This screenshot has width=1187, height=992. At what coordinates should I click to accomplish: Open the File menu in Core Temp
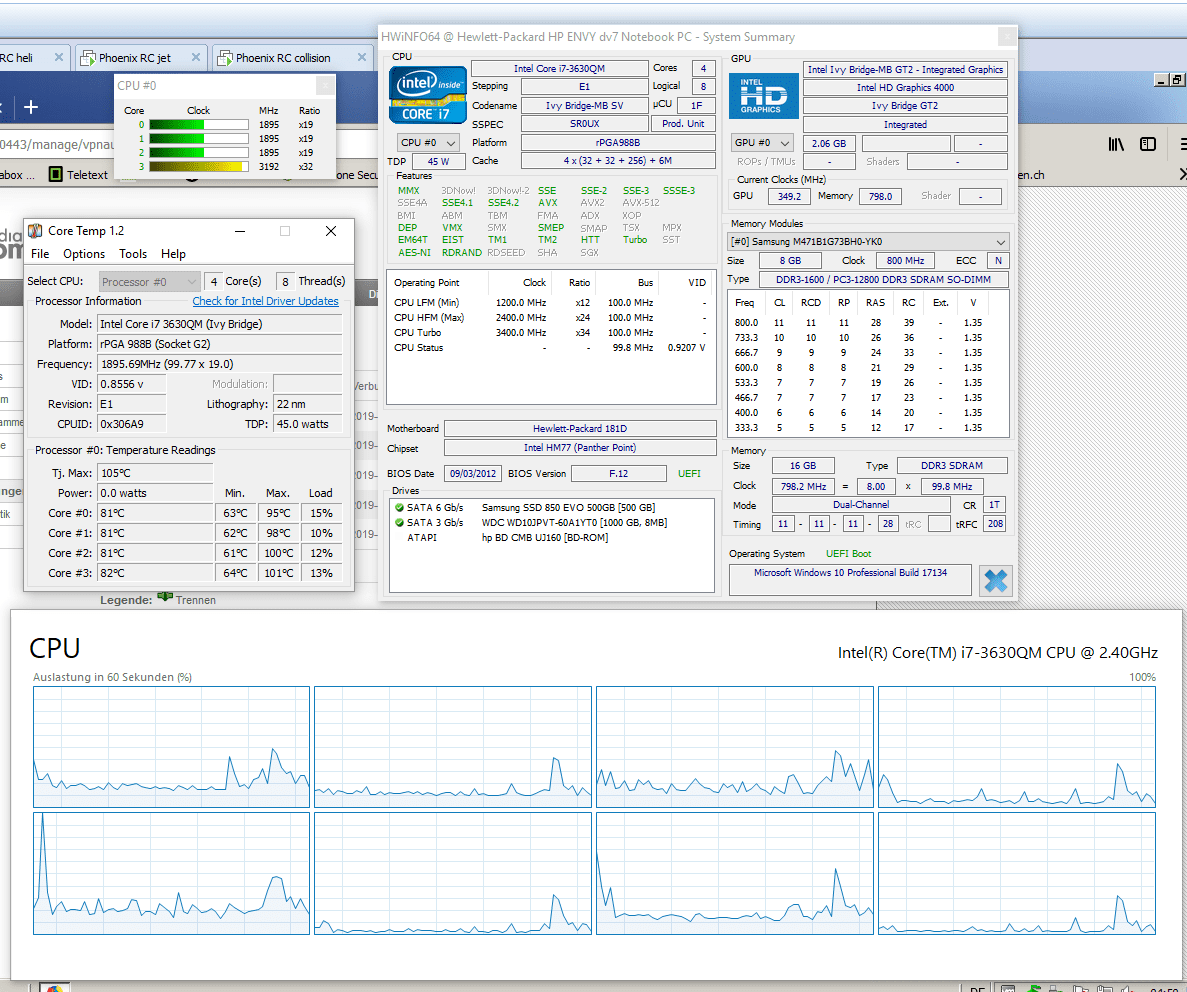pyautogui.click(x=40, y=254)
